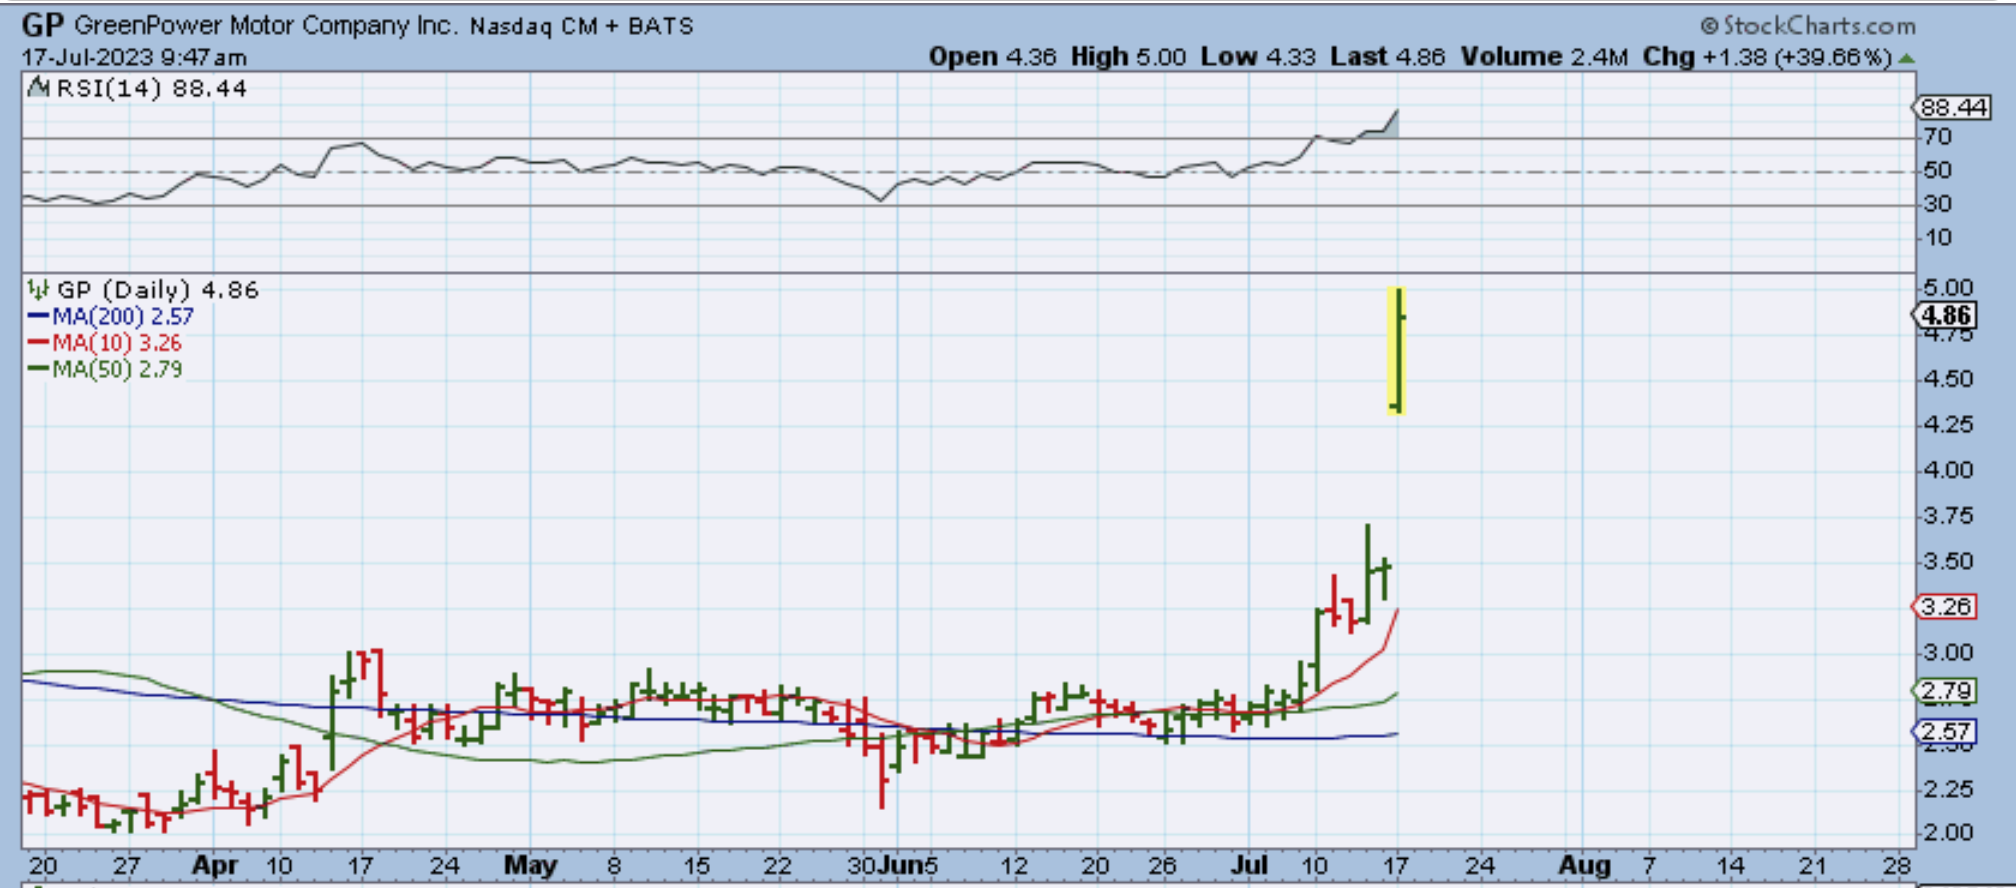Click the Jul label on date axis
2016x888 pixels.
coord(1249,866)
